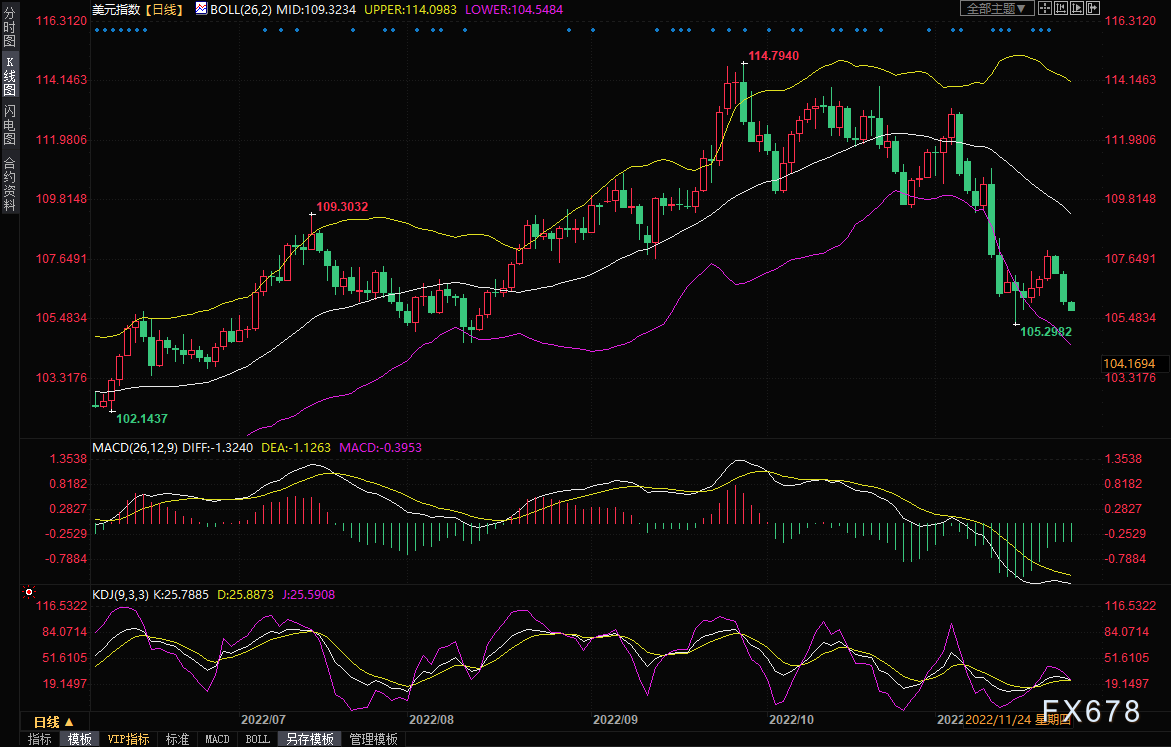Open the 闪电图 sidebar tab
1171x747 pixels.
10,125
